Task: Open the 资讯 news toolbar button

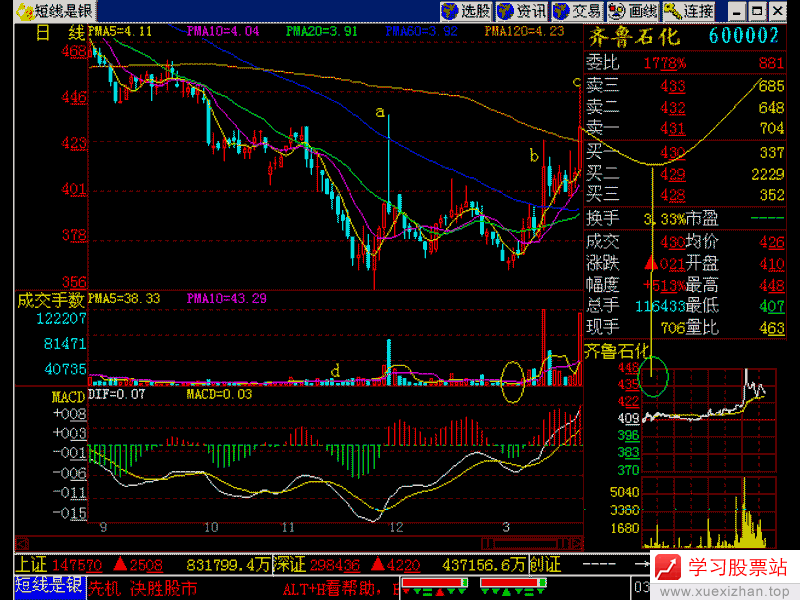Action: click(x=521, y=11)
